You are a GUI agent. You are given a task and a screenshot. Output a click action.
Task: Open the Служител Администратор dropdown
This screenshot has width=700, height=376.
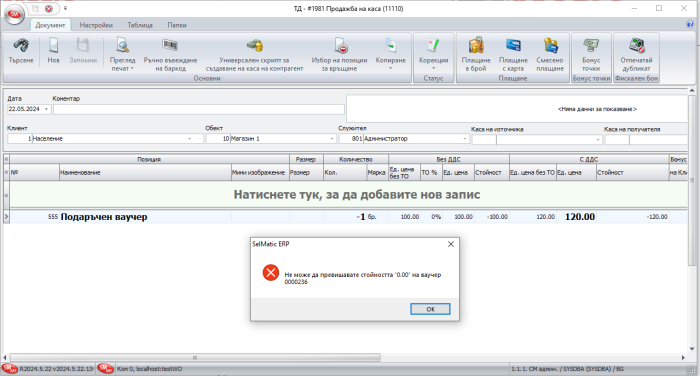464,139
